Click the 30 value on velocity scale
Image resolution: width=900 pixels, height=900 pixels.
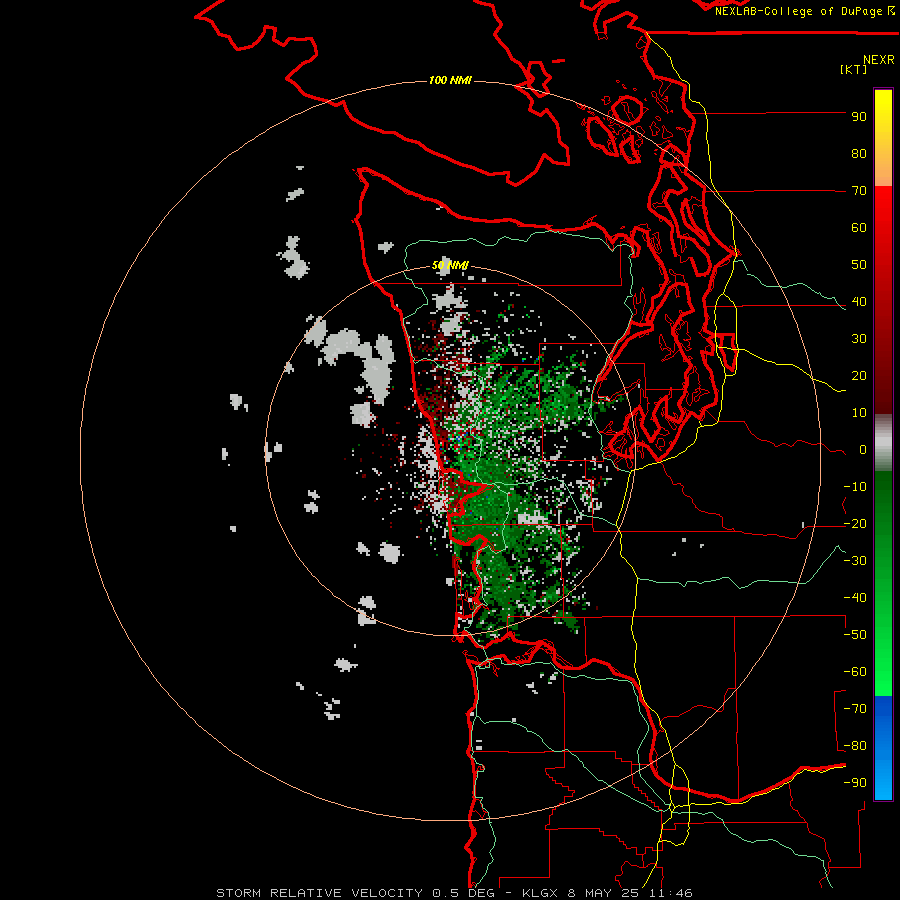pos(859,339)
